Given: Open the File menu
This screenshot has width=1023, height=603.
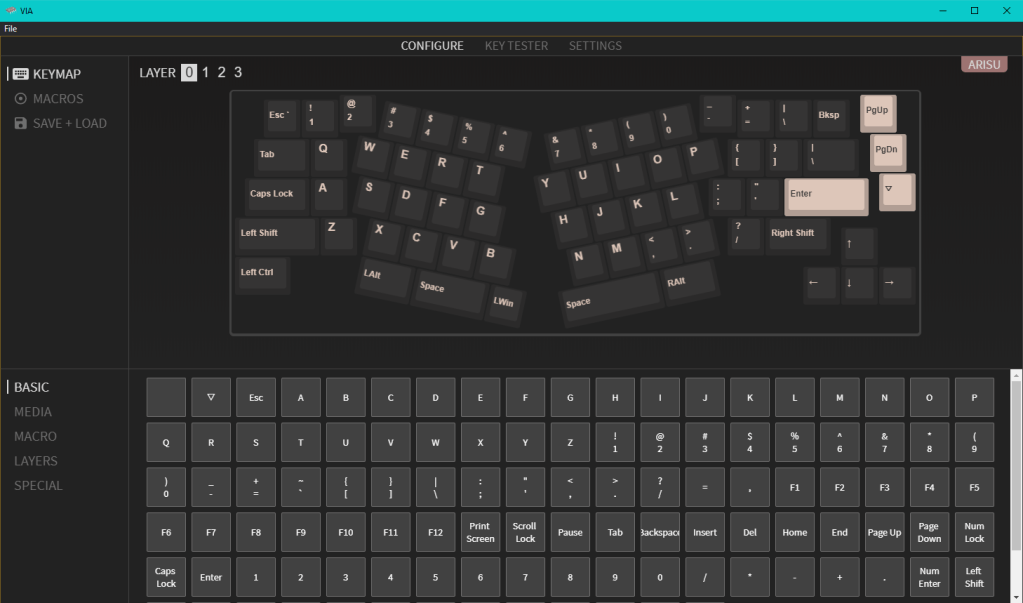Looking at the screenshot, I should [10, 28].
